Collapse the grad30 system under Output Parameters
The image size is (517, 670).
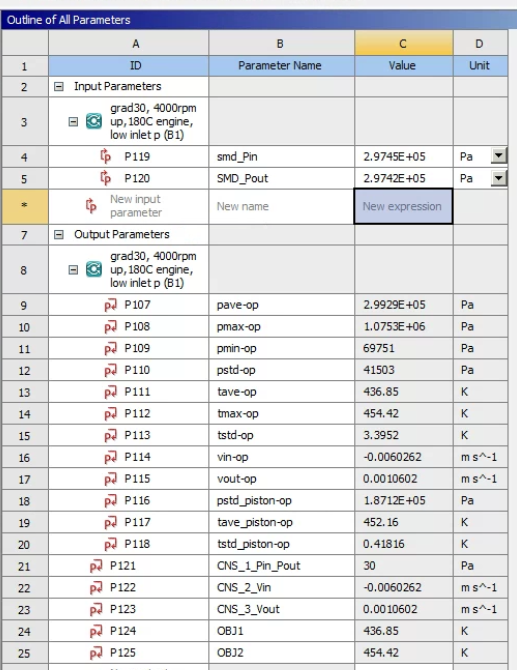pyautogui.click(x=73, y=270)
